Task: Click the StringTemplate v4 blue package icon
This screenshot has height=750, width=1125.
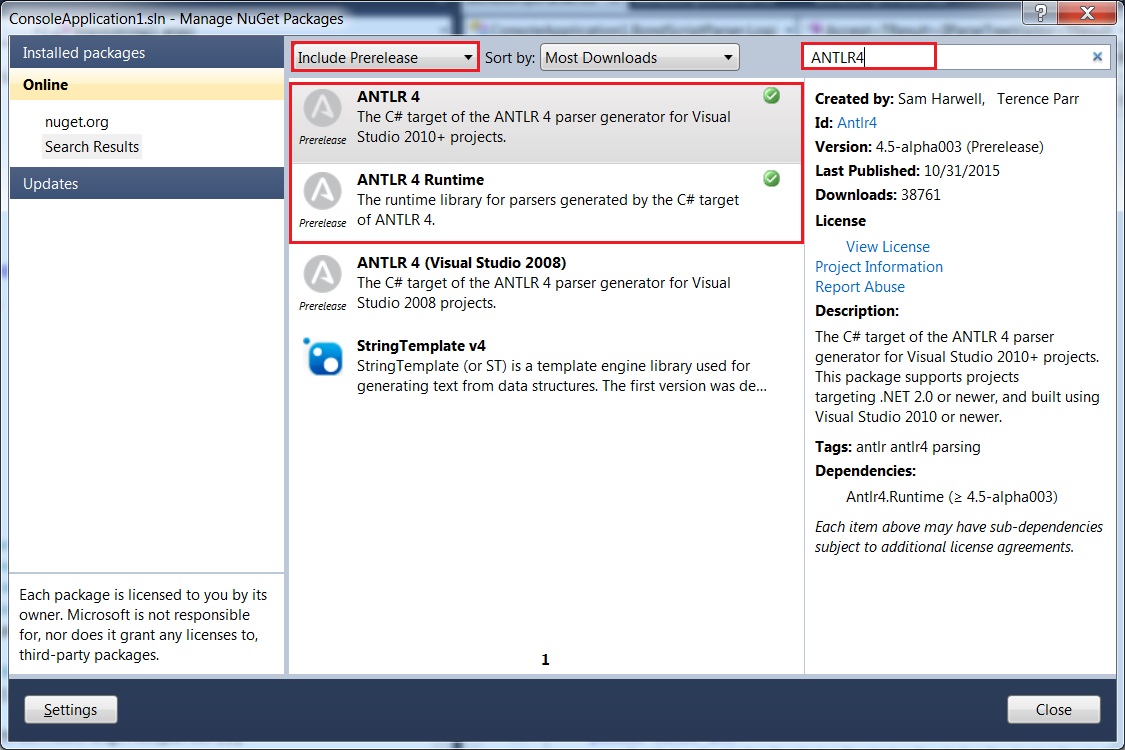Action: point(323,356)
